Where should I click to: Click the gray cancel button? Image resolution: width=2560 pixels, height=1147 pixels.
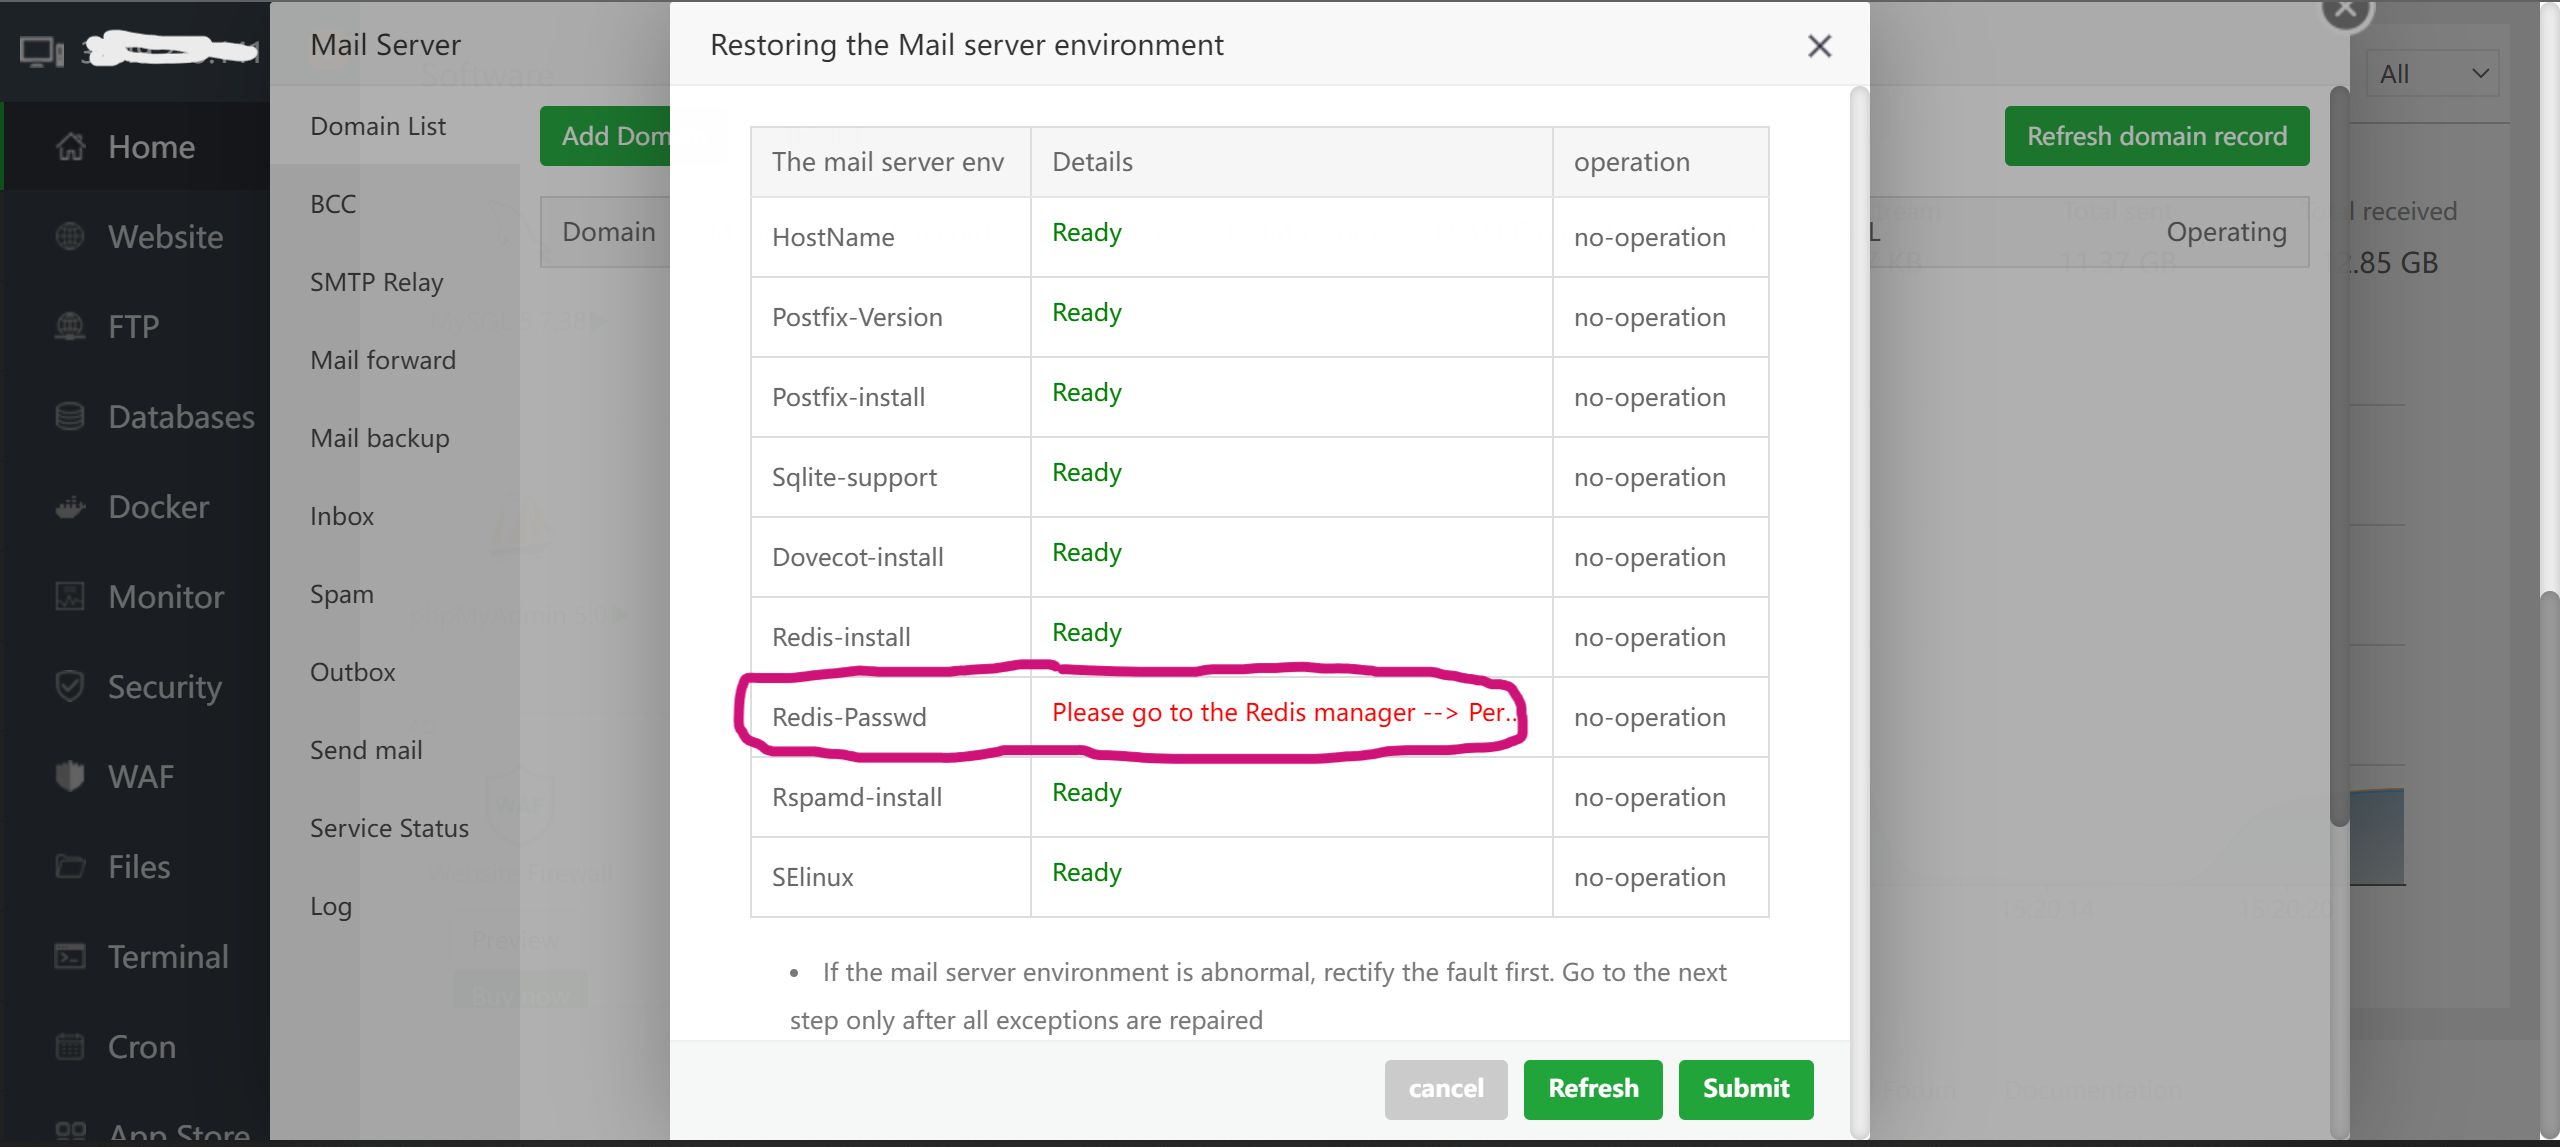(1445, 1088)
